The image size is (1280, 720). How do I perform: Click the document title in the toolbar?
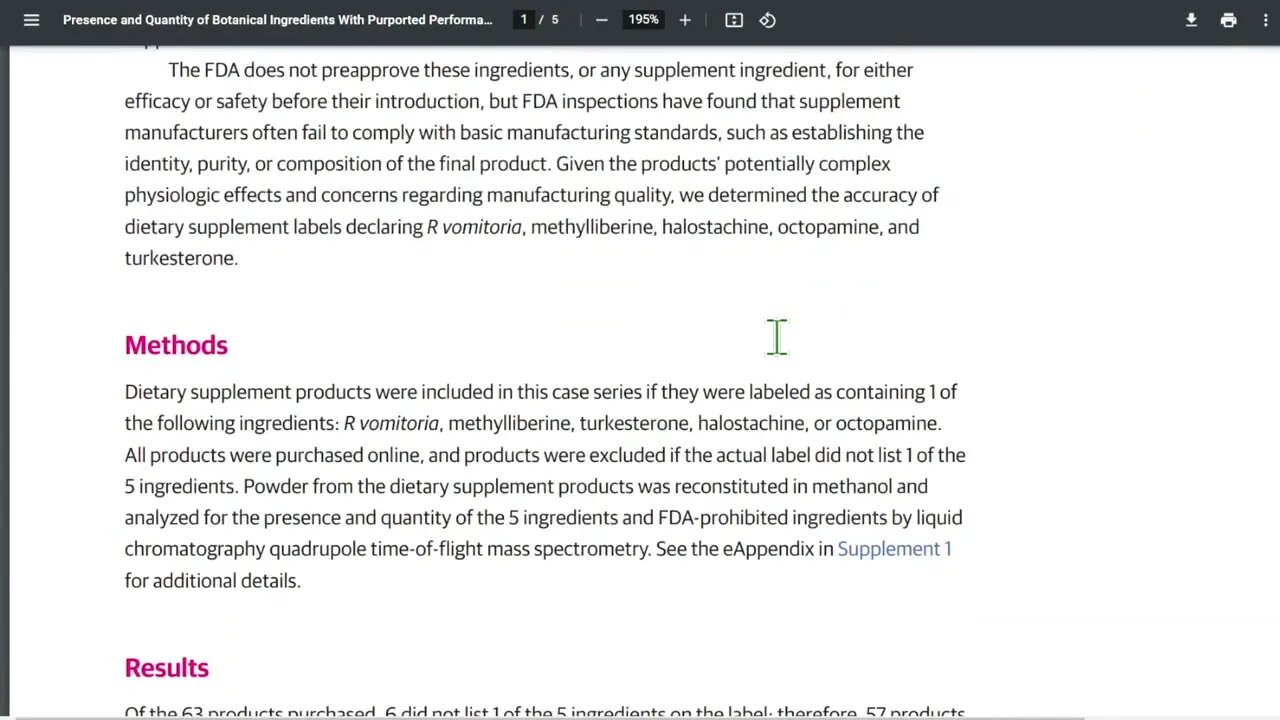click(277, 20)
